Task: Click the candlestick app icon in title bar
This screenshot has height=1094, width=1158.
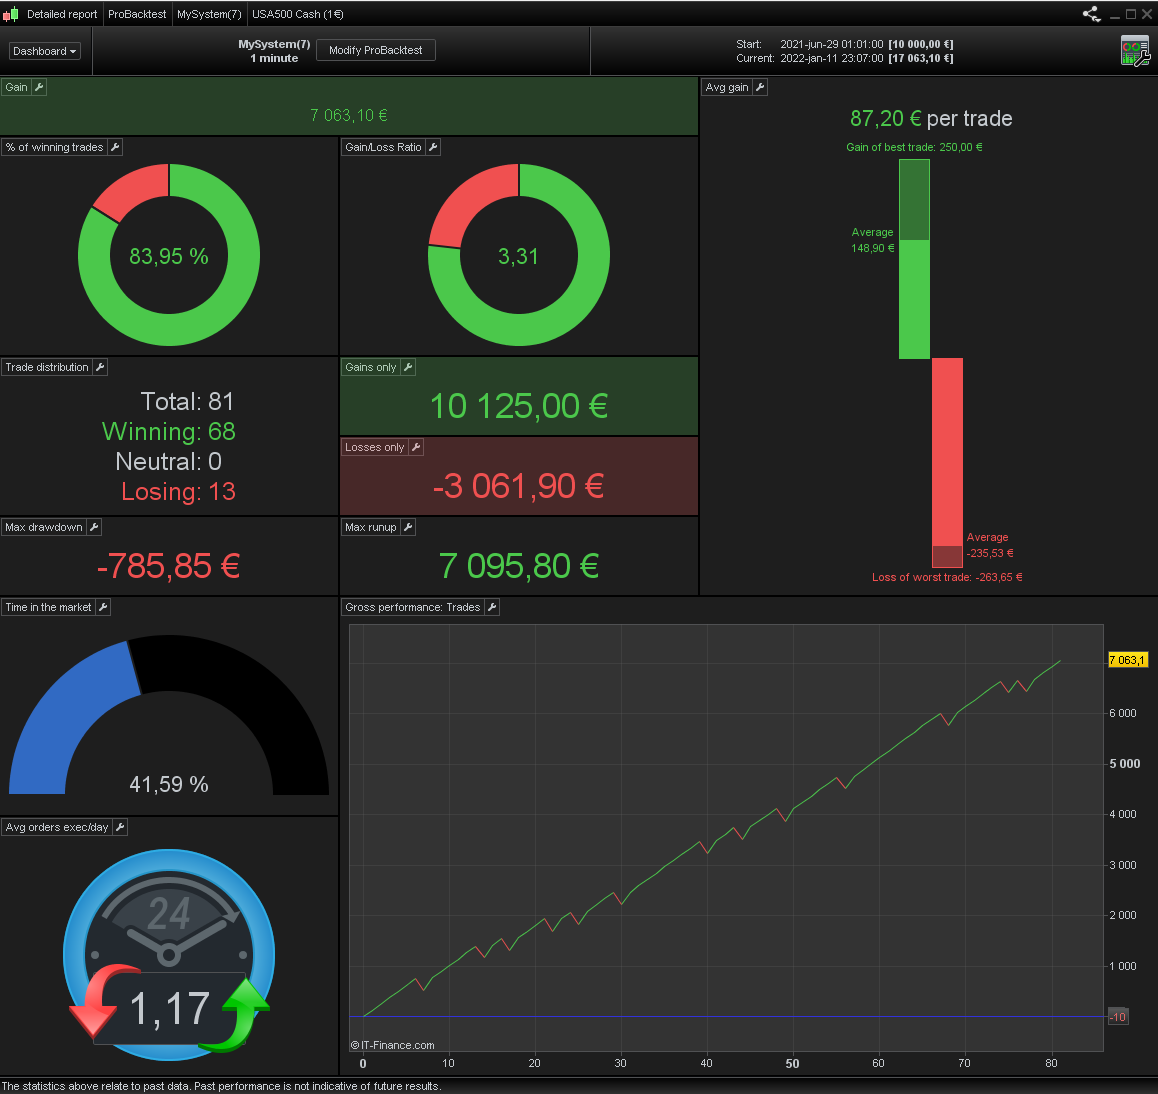Action: [x=10, y=14]
